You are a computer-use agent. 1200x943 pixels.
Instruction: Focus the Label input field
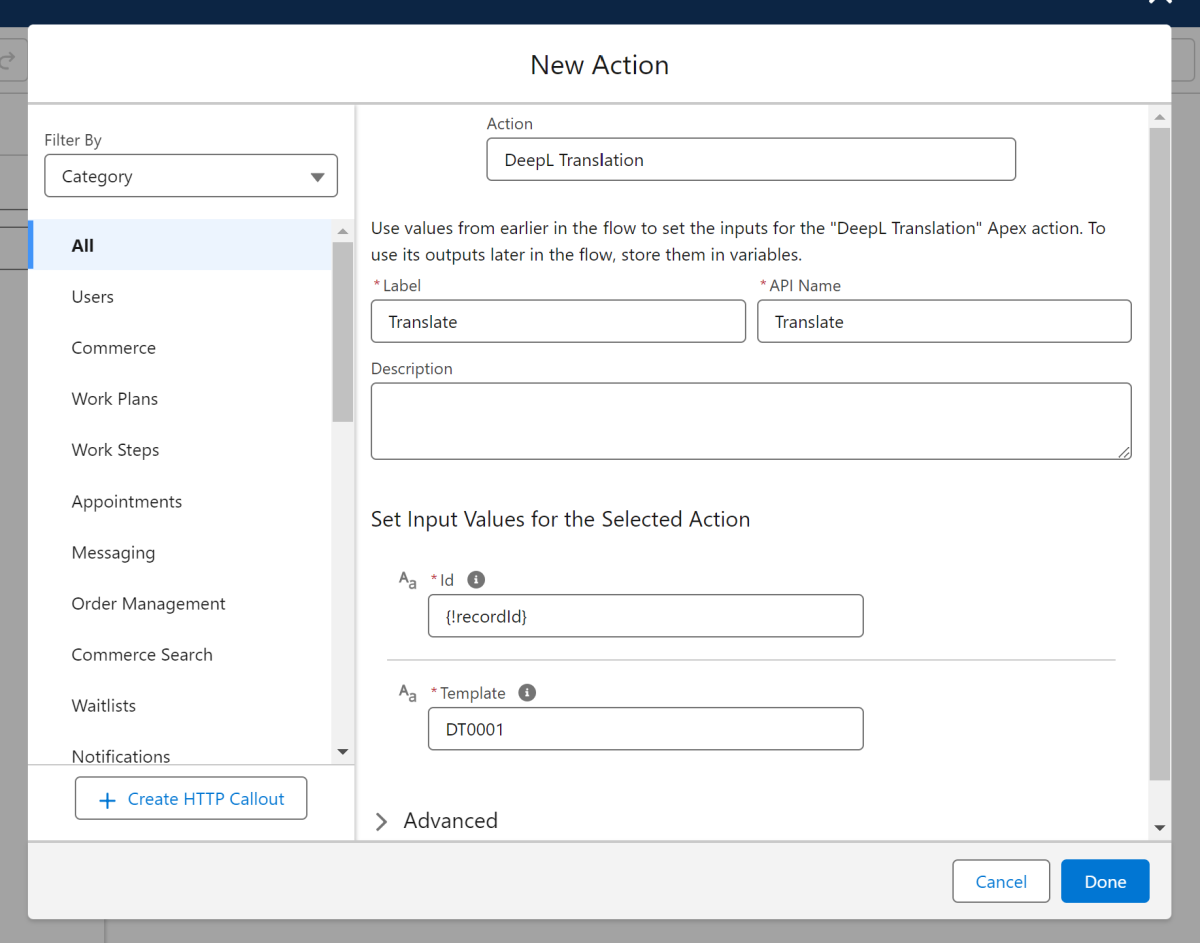click(x=558, y=322)
